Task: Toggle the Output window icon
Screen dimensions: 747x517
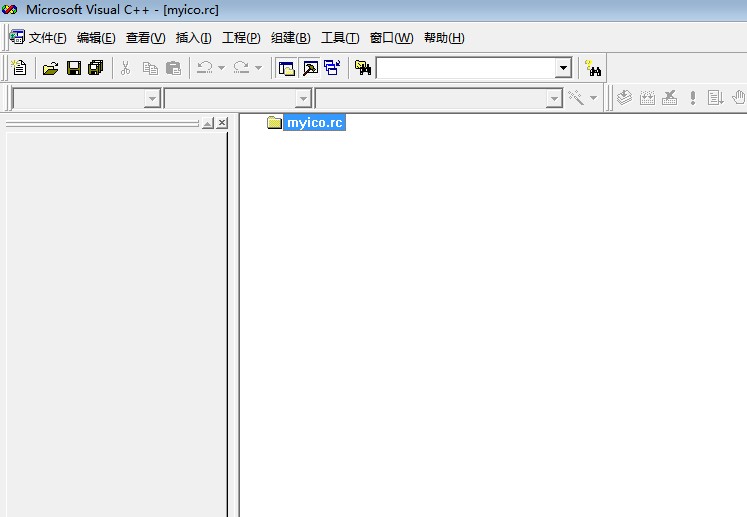Action: 310,68
